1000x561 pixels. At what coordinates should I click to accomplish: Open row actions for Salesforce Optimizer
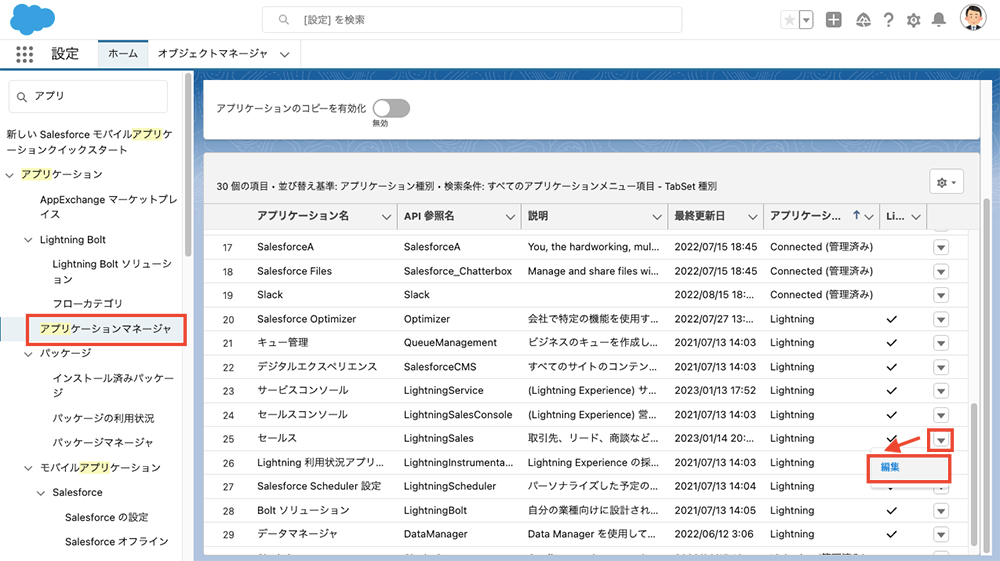coord(941,319)
